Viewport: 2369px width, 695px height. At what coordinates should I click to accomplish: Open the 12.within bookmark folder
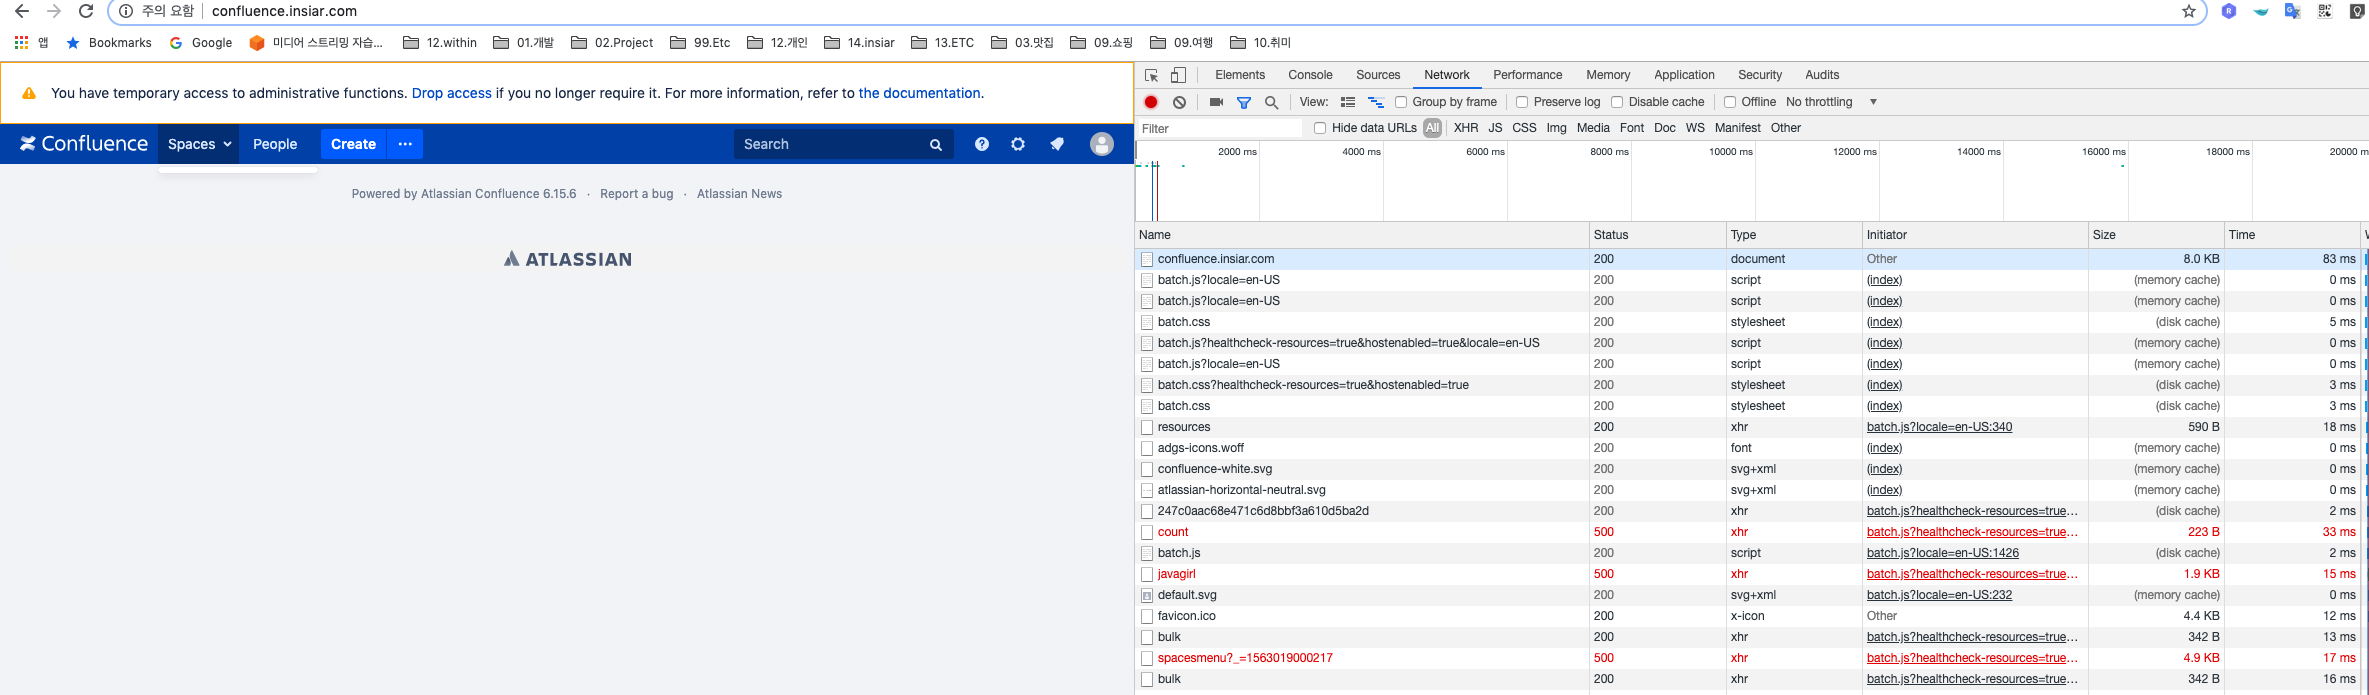(x=440, y=43)
